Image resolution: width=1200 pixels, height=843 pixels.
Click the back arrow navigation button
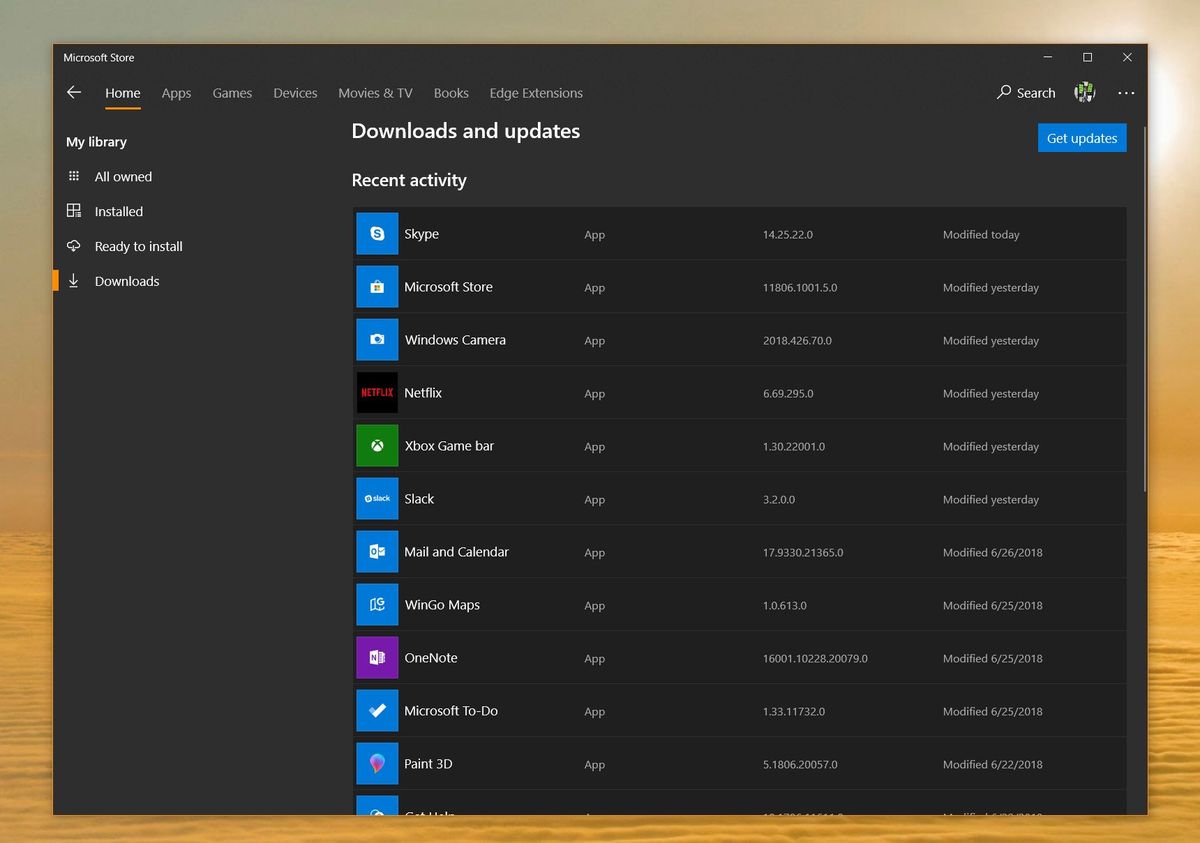[x=73, y=92]
